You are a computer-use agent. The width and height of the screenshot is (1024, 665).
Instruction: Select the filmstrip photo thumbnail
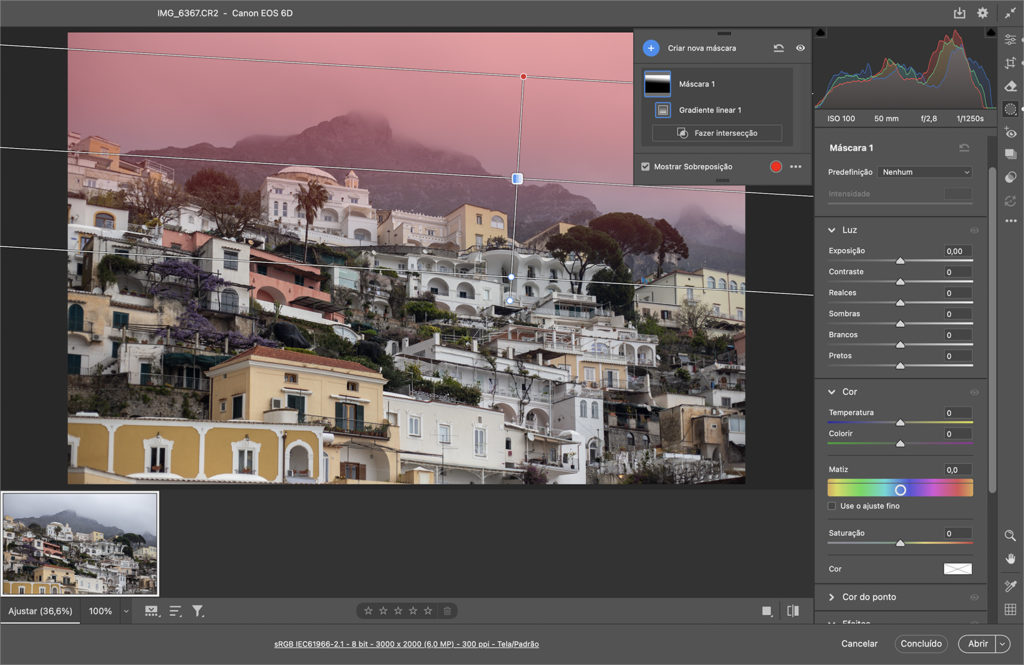[x=80, y=544]
